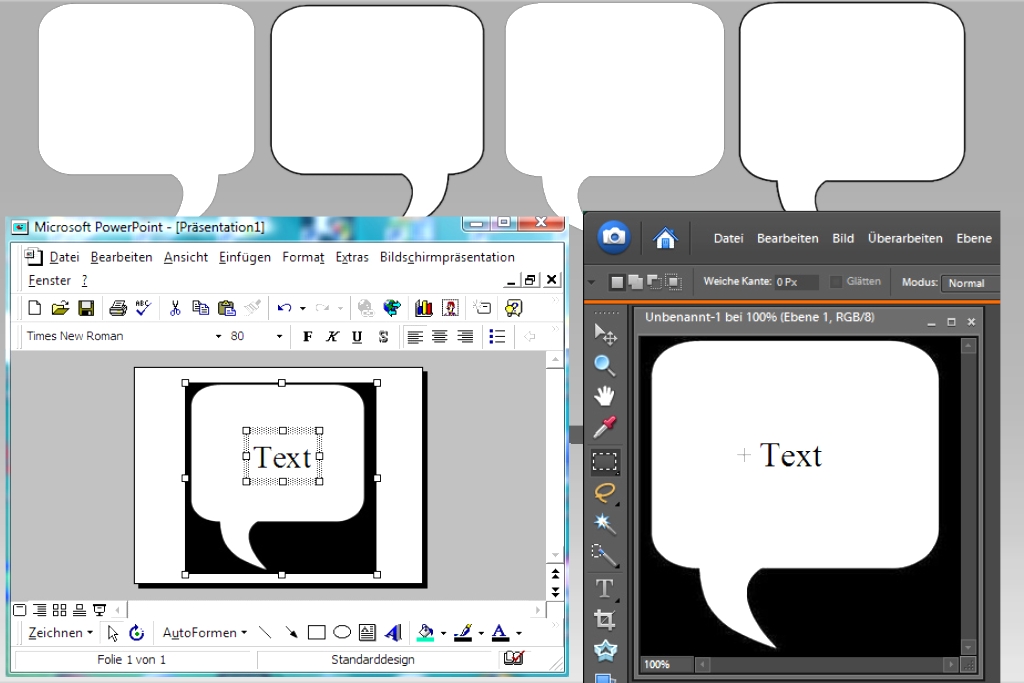Click the Print icon in PowerPoint
The image size is (1024, 683).
[x=117, y=308]
